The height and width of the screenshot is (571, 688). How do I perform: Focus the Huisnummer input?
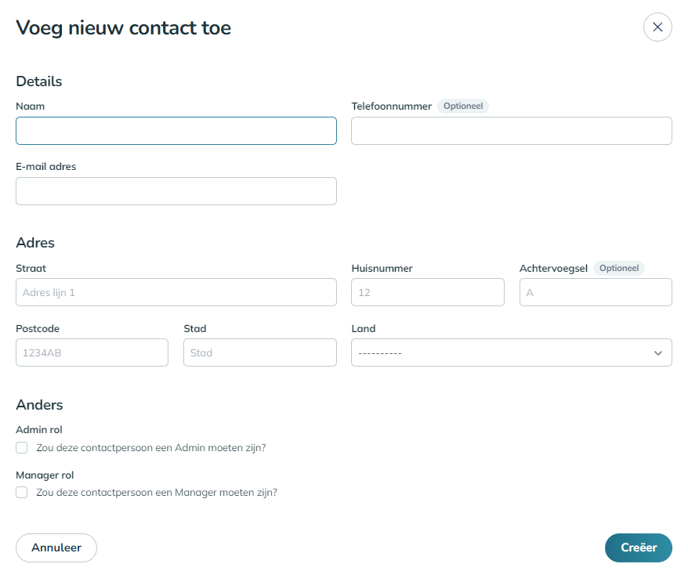click(427, 292)
